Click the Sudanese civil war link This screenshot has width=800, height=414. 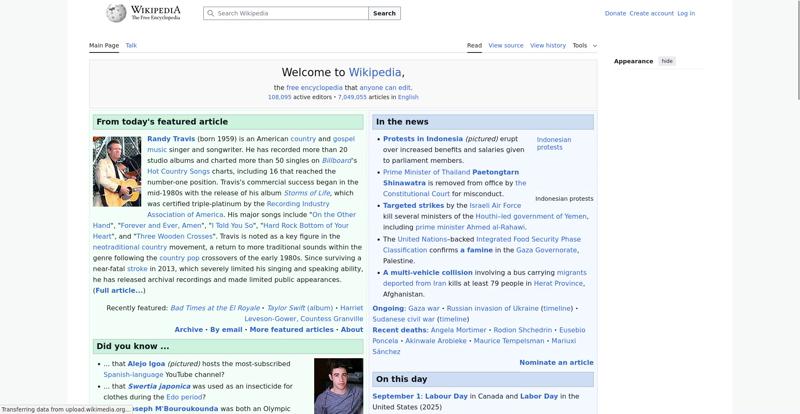(404, 319)
